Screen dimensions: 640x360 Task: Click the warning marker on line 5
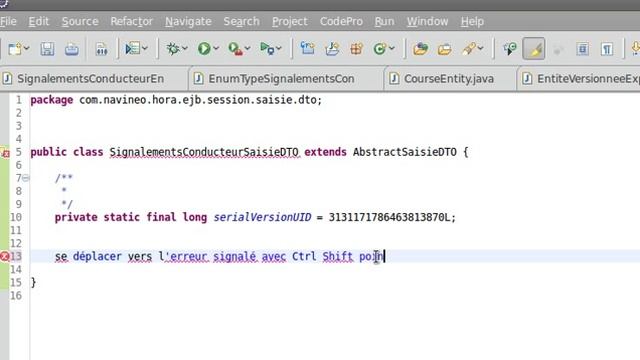tap(5, 153)
